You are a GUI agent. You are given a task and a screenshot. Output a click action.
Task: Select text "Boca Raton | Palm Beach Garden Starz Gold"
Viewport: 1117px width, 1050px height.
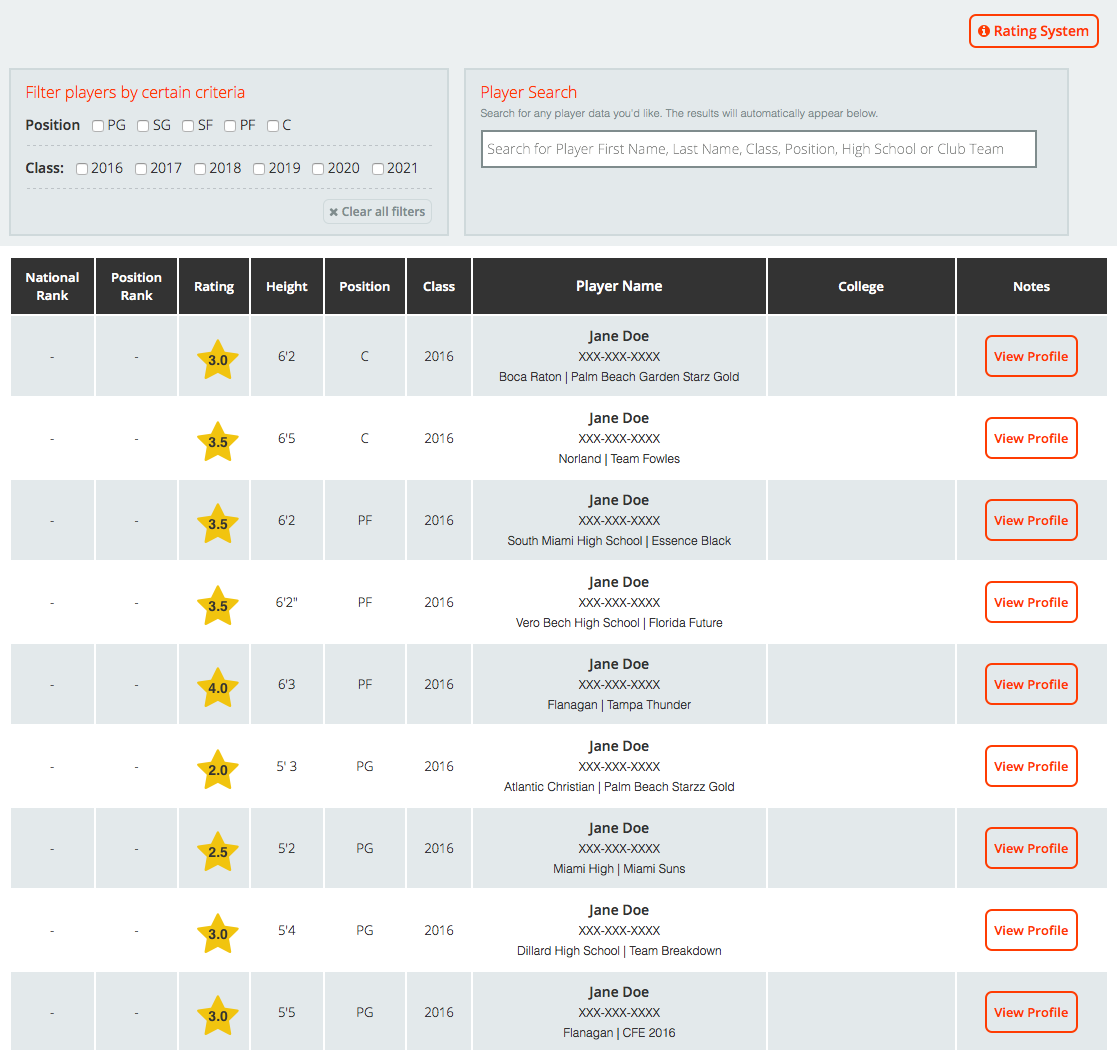[619, 377]
